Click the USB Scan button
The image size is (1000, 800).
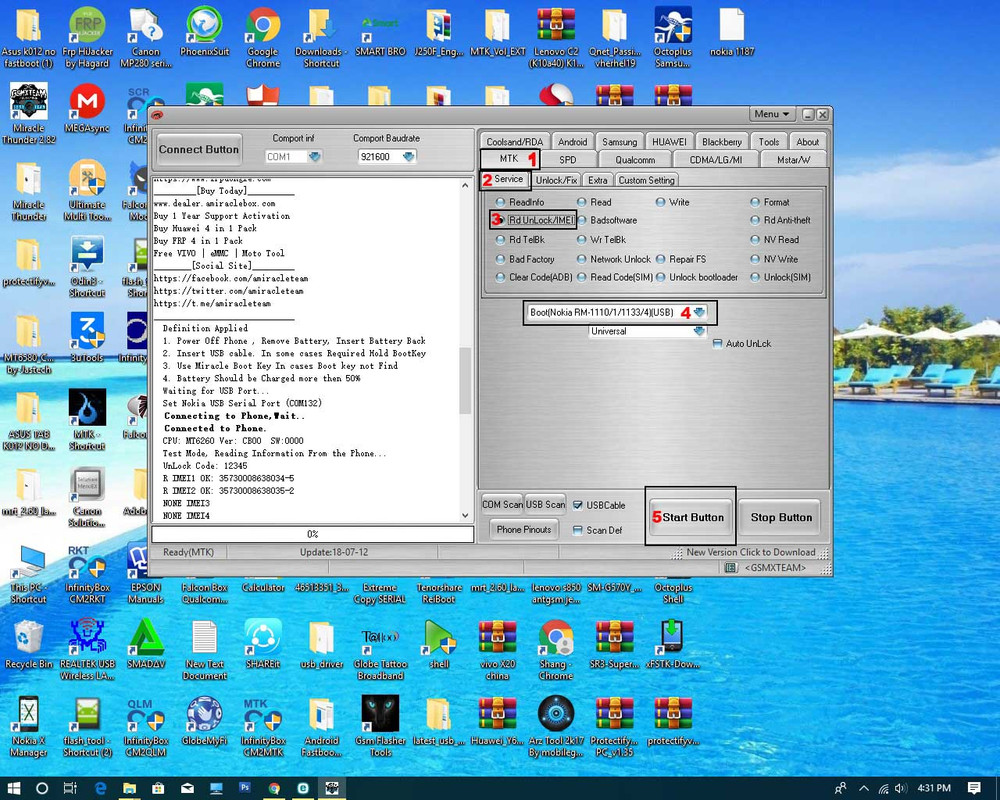(545, 504)
